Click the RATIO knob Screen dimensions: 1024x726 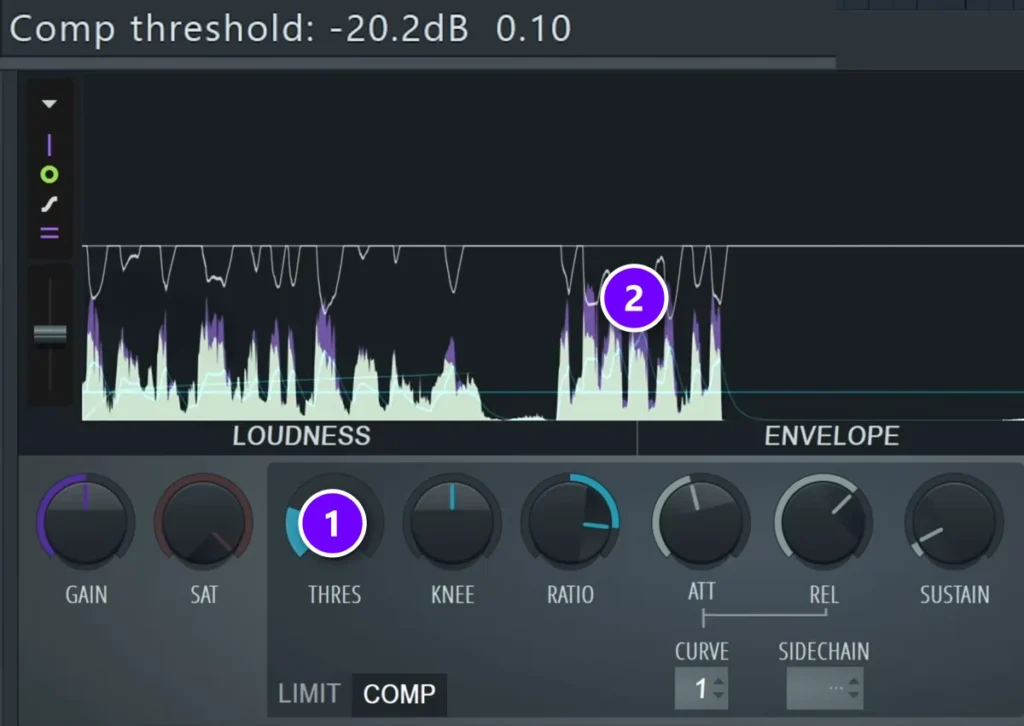tap(570, 520)
